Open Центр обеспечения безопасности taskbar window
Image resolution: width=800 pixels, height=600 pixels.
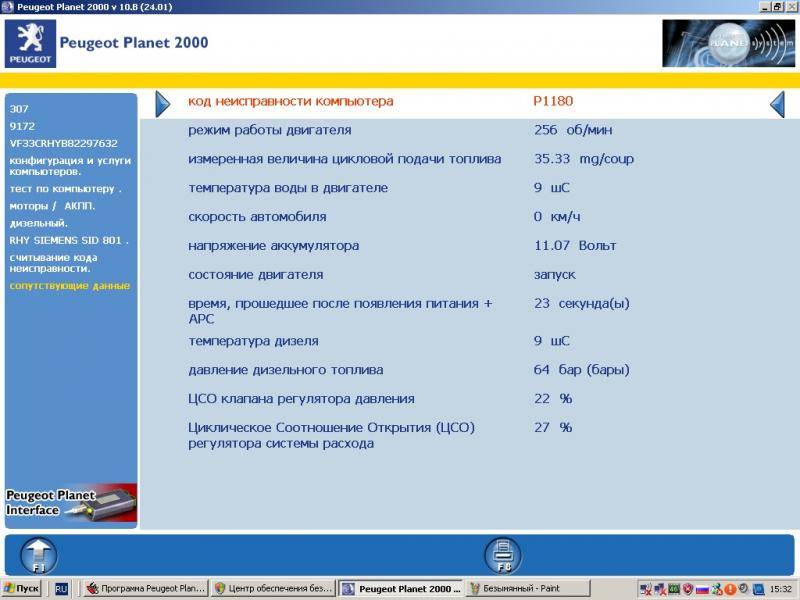click(x=271, y=589)
